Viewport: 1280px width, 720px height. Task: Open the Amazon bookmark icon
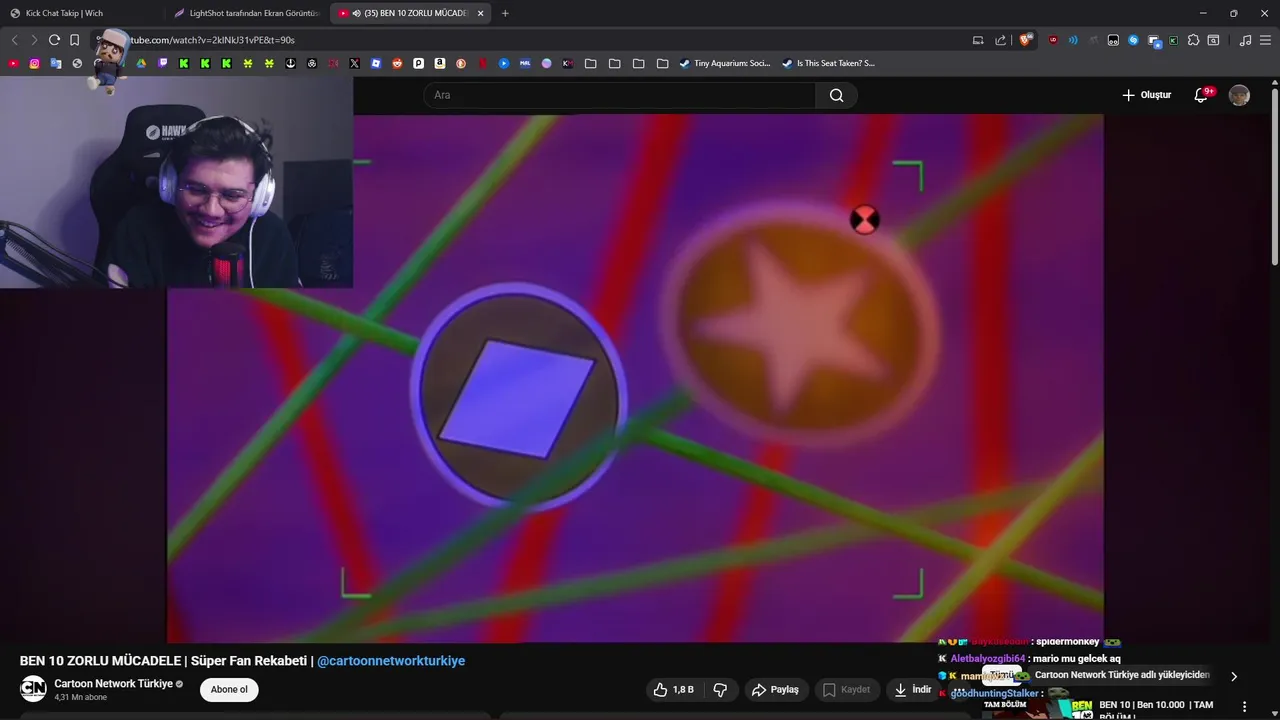pyautogui.click(x=439, y=63)
